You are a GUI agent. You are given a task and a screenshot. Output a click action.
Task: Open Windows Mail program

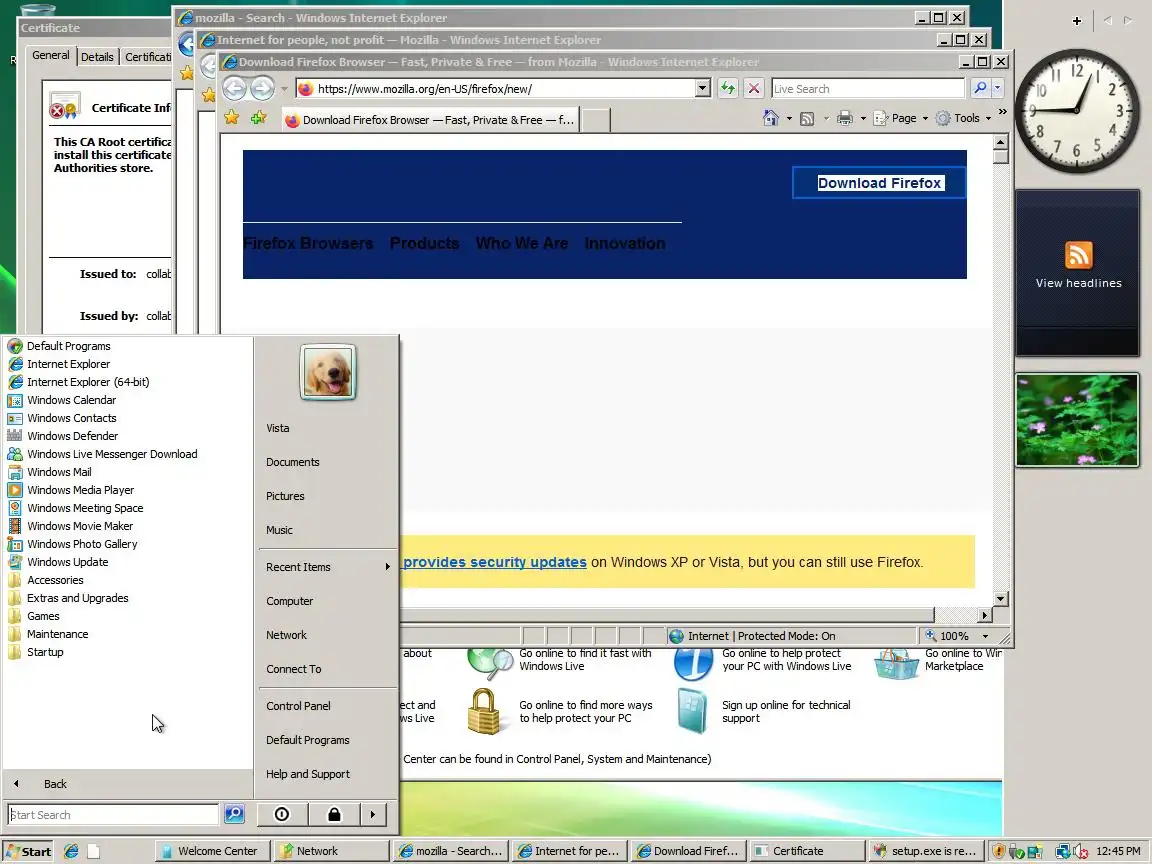59,472
